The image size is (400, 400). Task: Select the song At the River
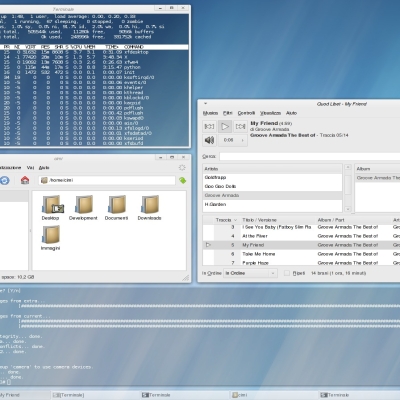coord(301,236)
